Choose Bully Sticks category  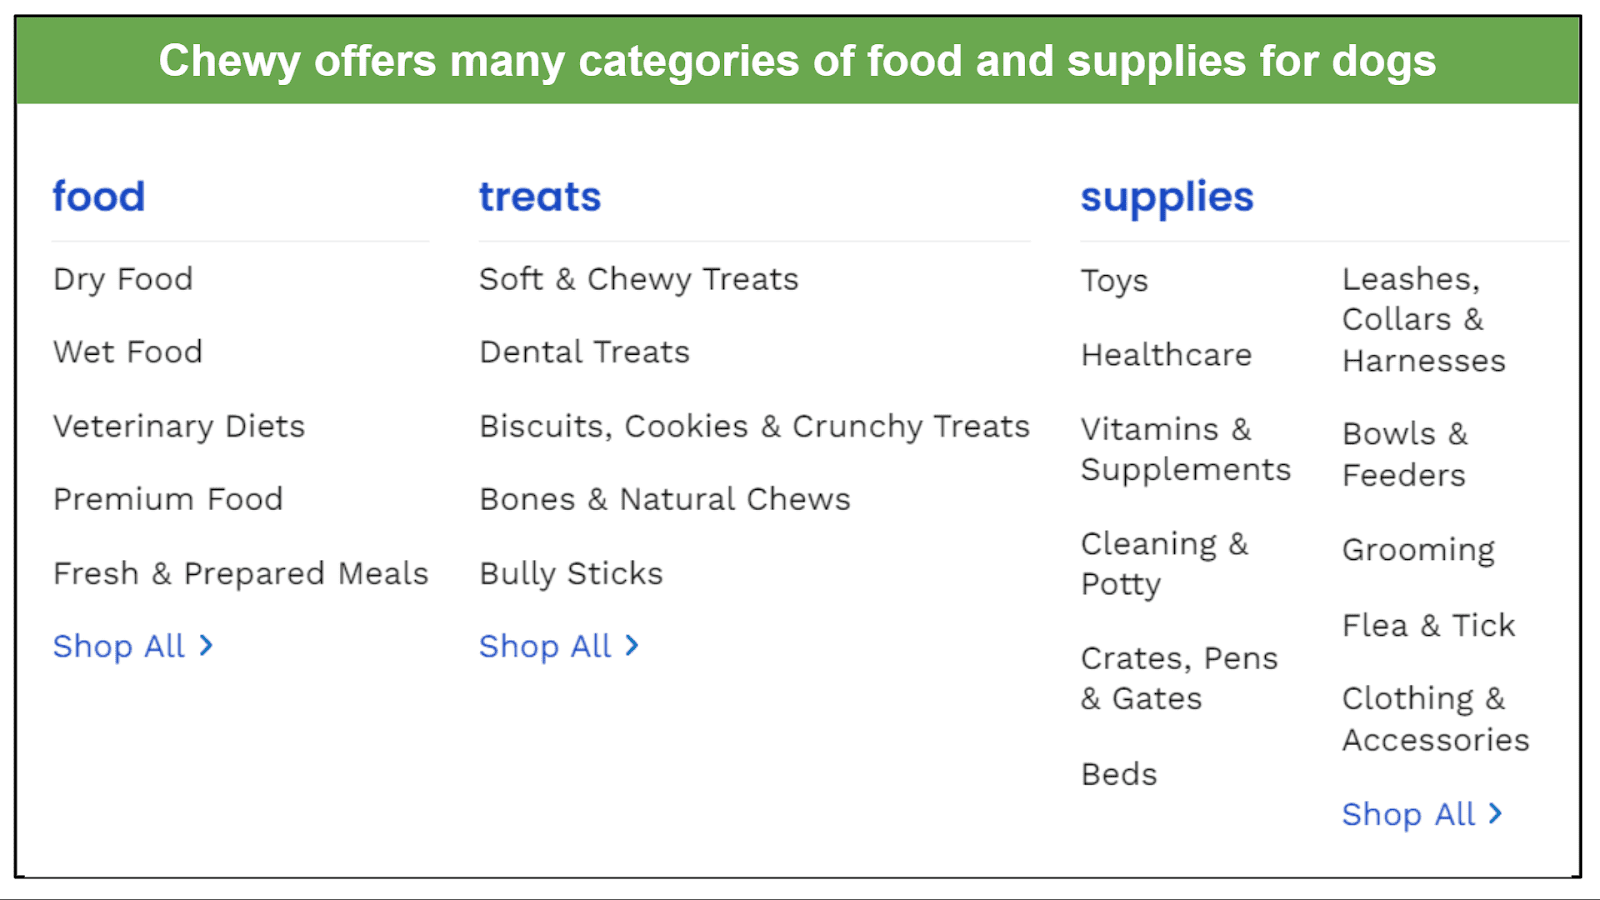571,573
